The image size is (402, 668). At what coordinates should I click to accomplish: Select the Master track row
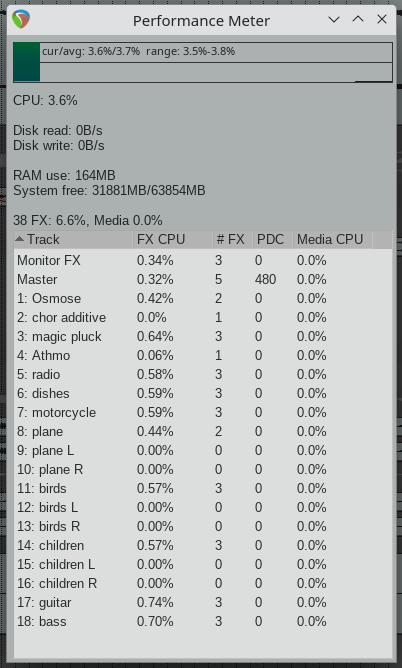[x=203, y=279]
